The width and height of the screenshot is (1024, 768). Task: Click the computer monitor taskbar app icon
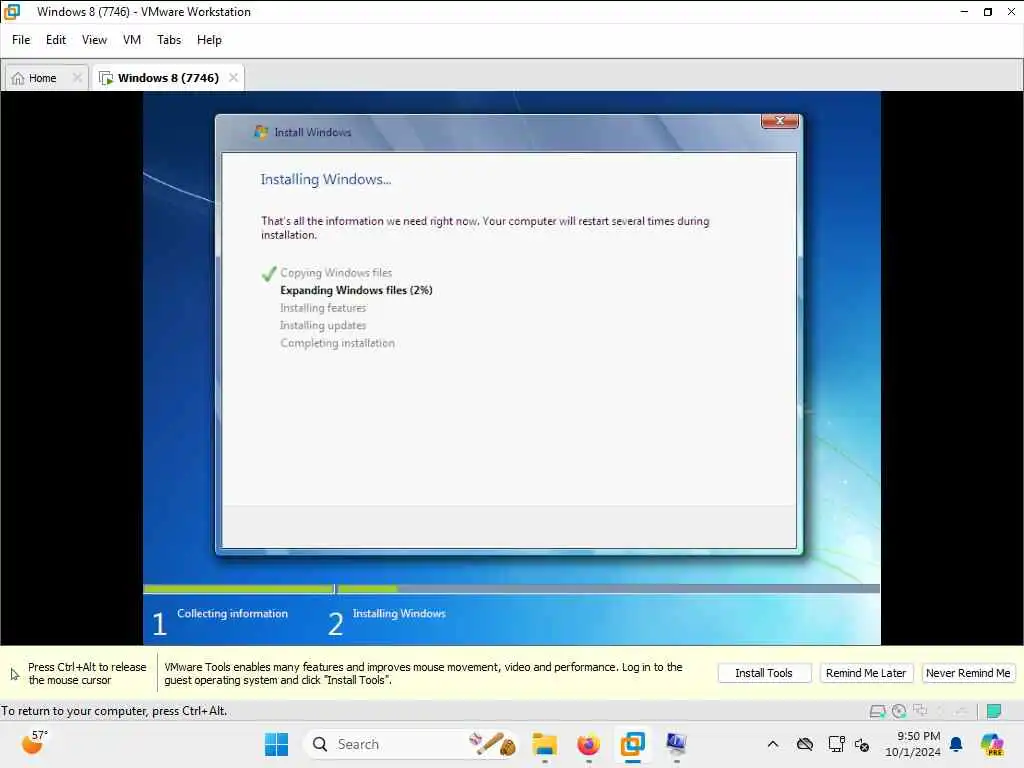coord(677,743)
